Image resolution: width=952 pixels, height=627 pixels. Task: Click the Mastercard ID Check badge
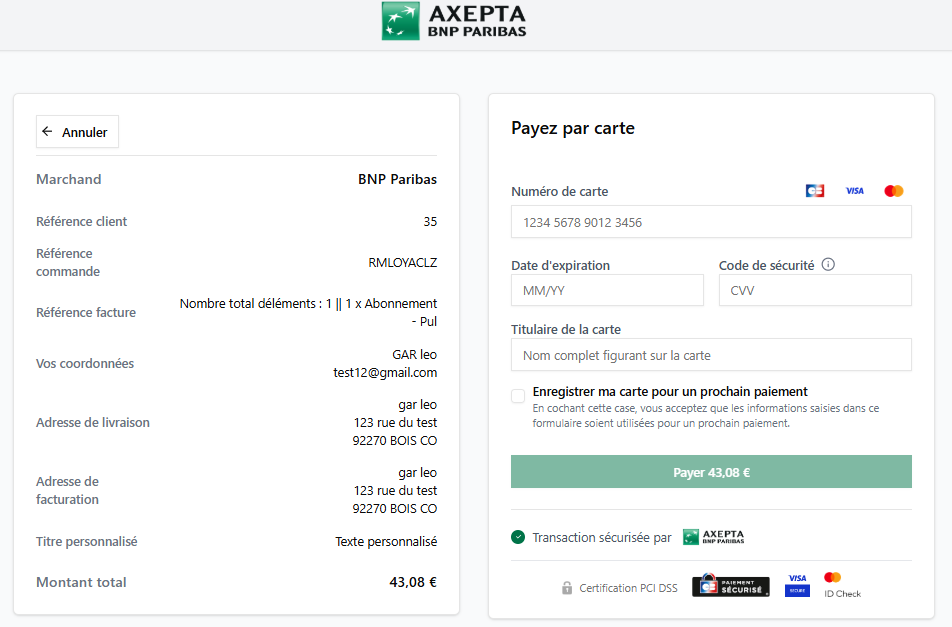[842, 585]
